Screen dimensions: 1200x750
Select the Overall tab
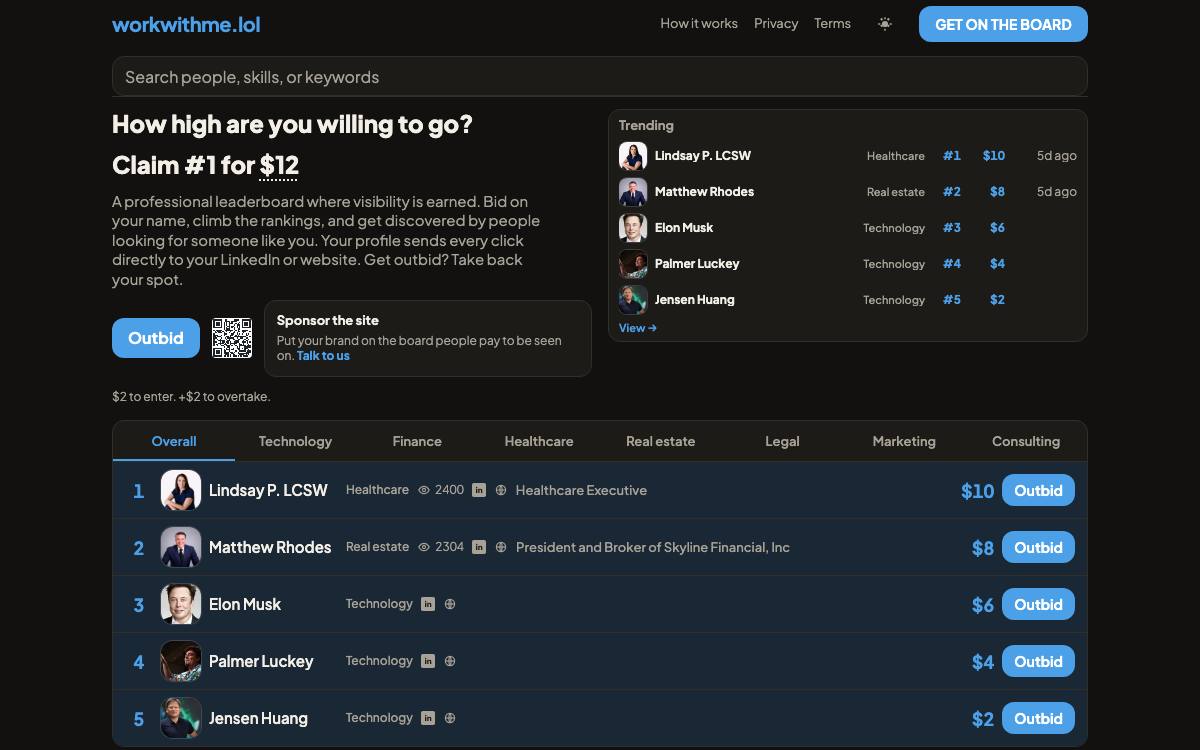[x=174, y=441]
